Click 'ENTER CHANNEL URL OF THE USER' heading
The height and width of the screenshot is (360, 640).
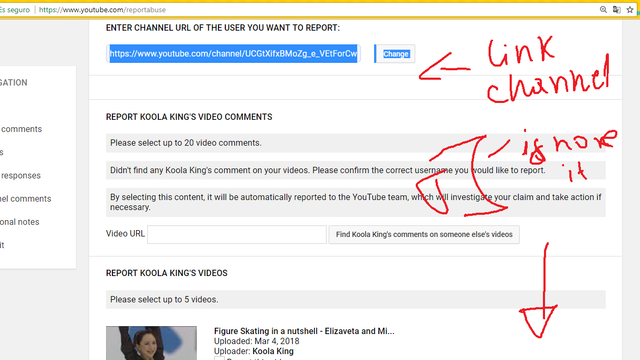click(x=222, y=28)
